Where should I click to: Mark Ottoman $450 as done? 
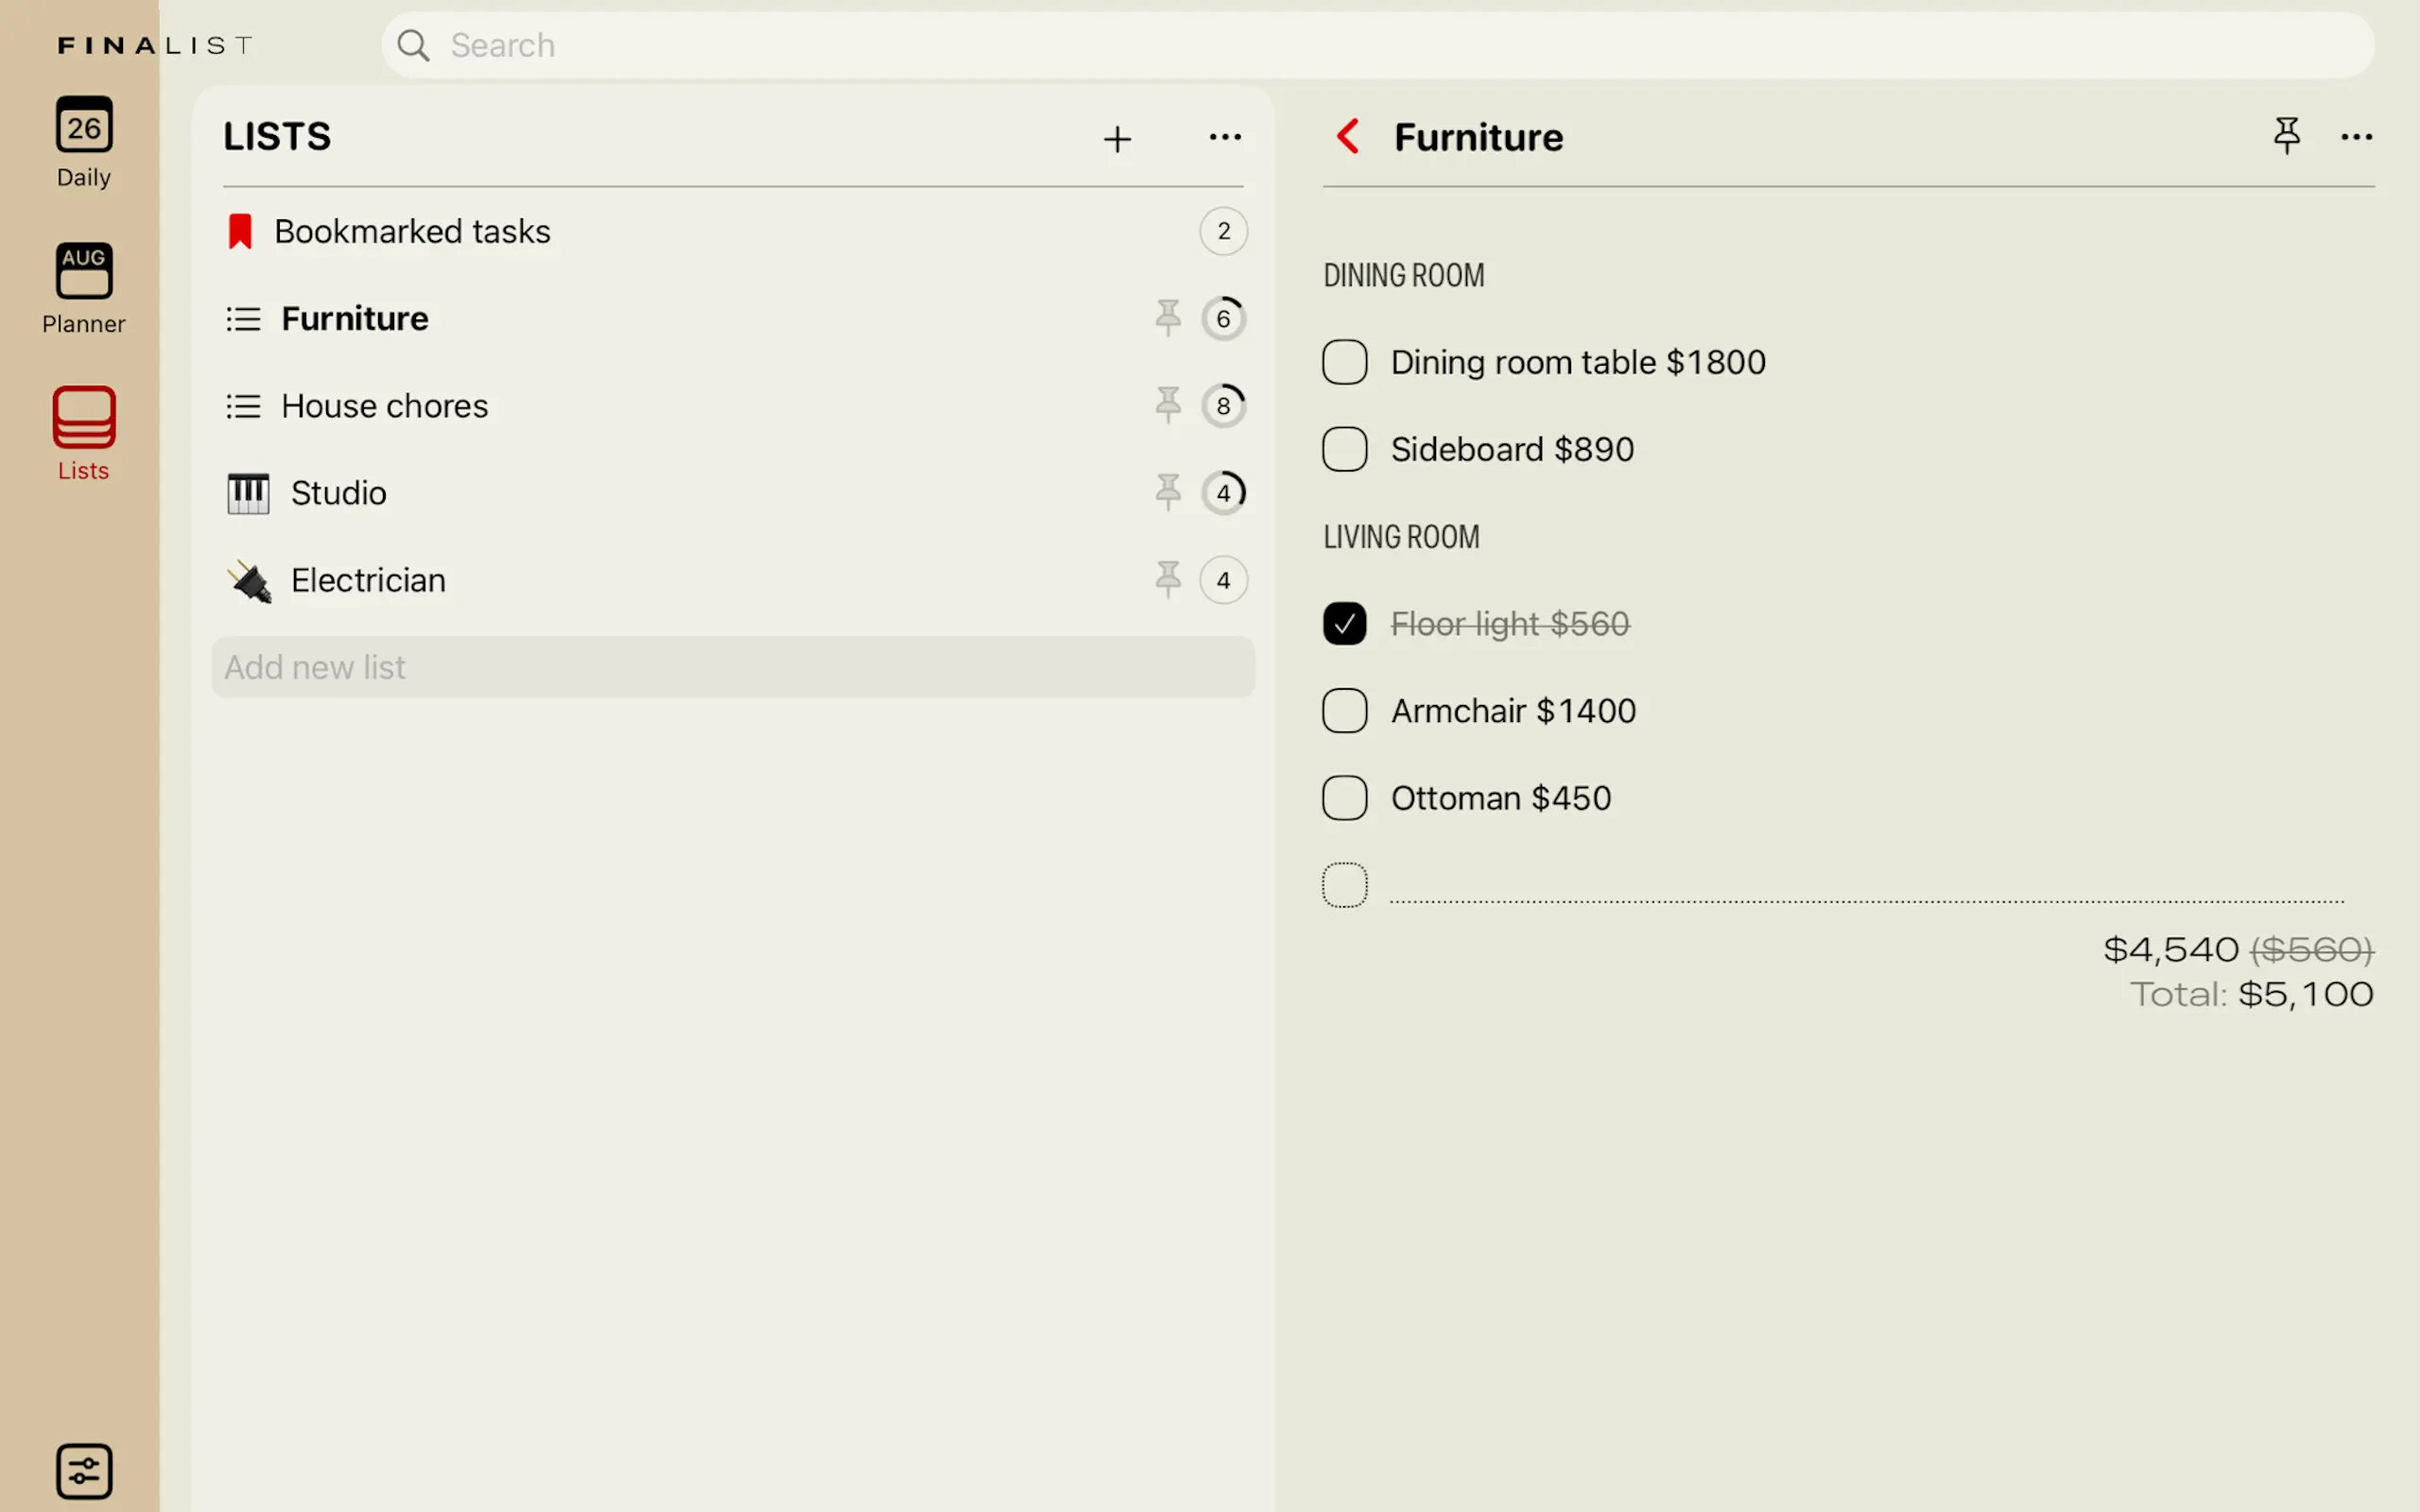1344,798
